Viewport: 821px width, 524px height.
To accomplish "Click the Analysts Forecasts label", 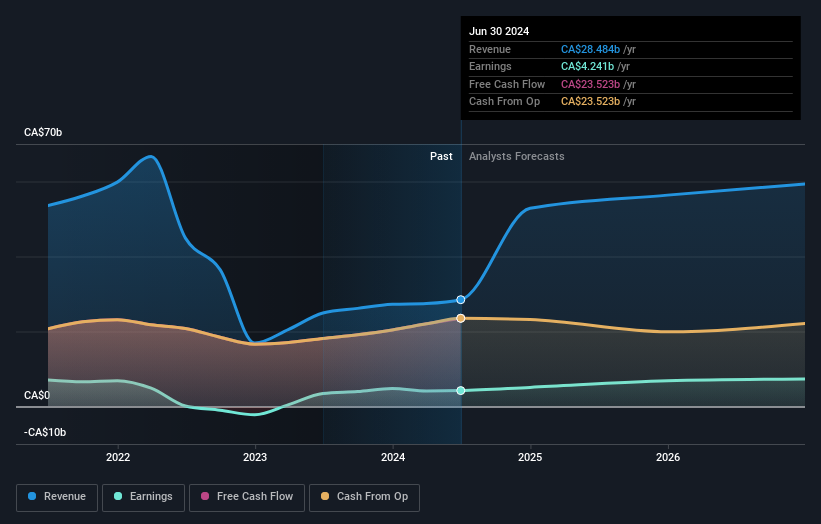I will coord(517,156).
